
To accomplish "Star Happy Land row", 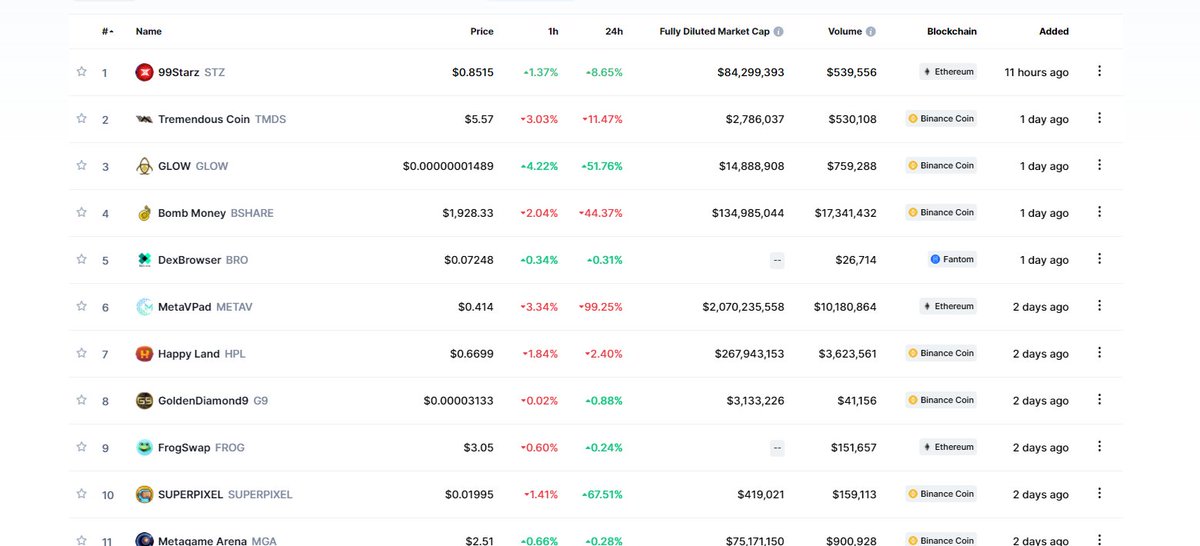I will (82, 353).
